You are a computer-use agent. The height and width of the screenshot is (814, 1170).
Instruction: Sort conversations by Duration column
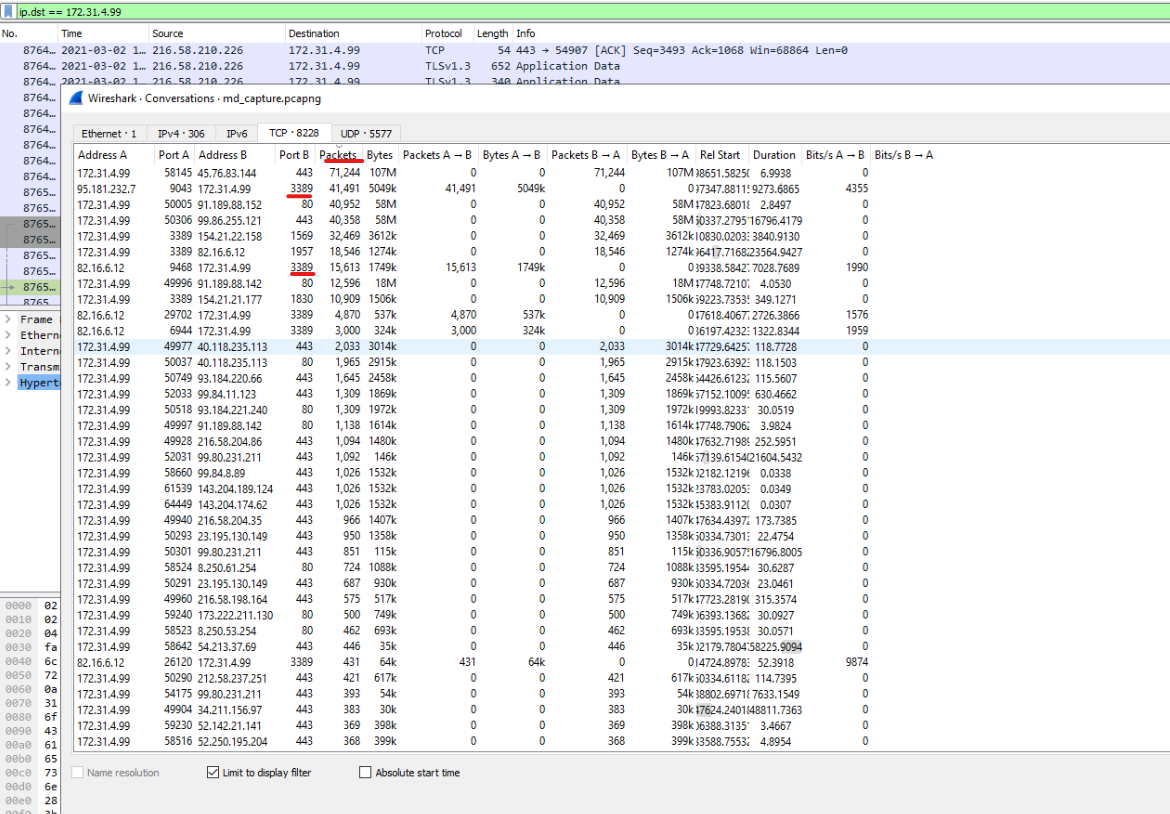click(773, 155)
